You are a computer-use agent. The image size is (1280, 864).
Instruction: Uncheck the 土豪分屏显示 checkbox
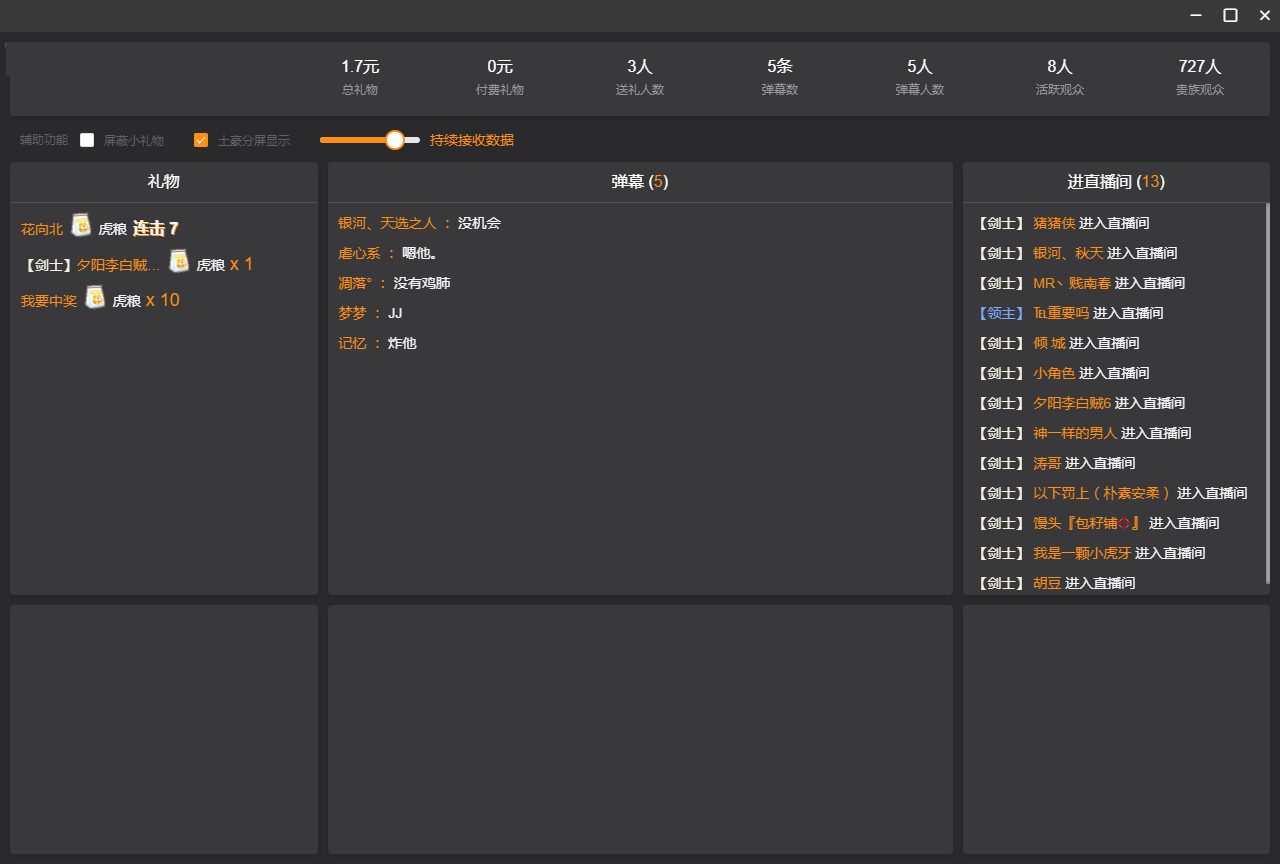[201, 140]
